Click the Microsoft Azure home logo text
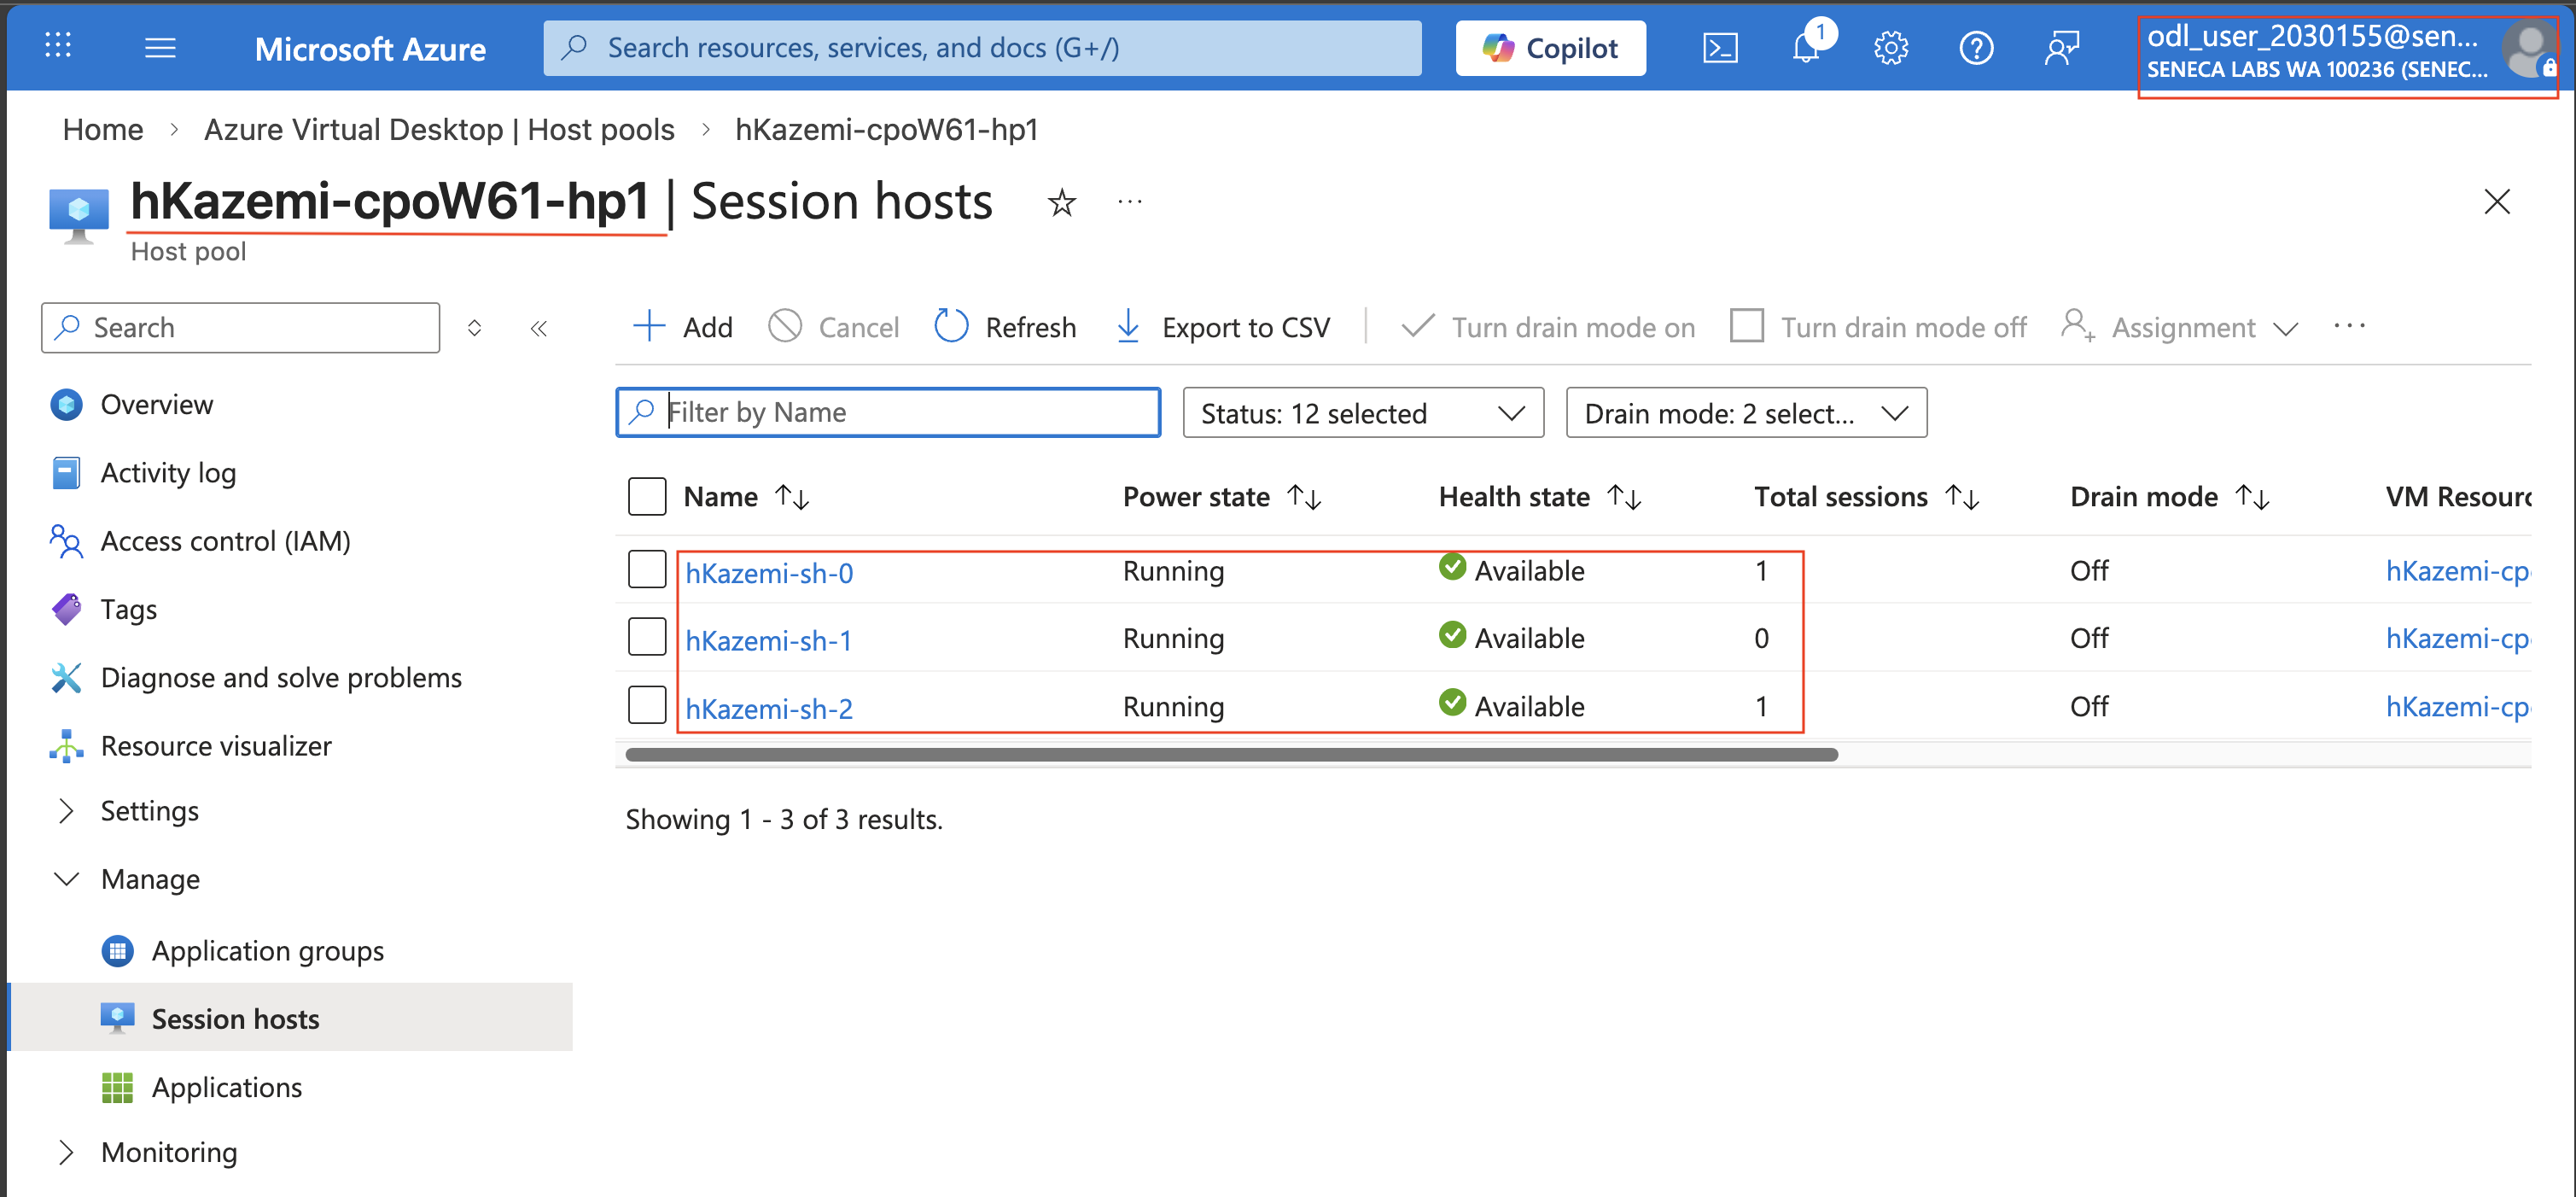Viewport: 2576px width, 1197px height. point(370,49)
